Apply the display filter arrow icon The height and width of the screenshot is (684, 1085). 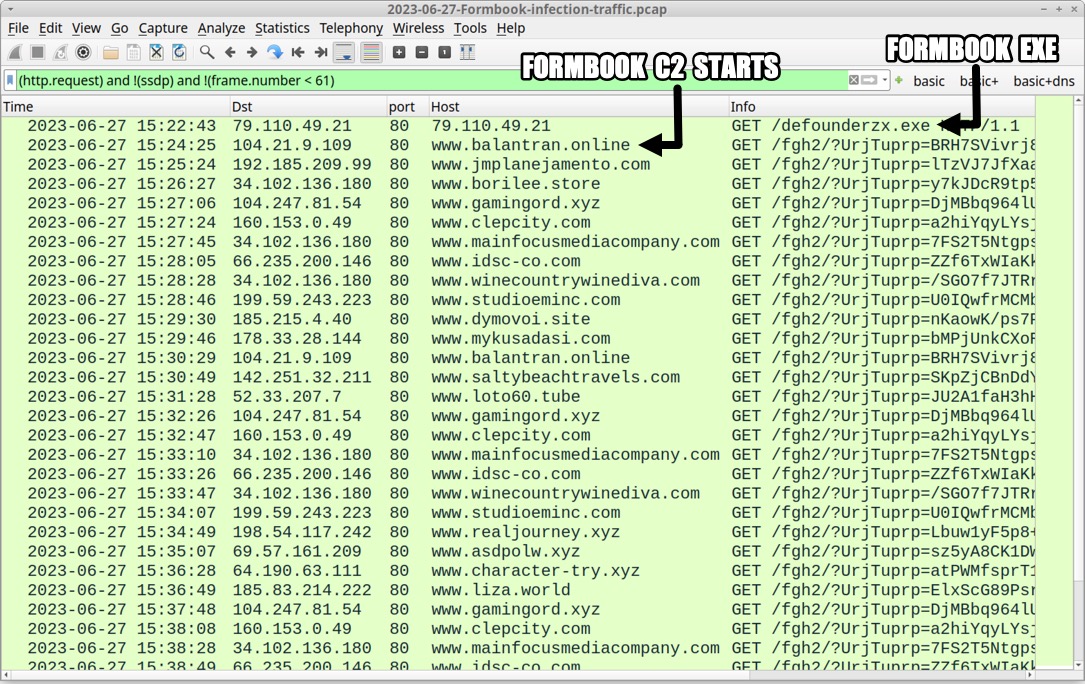pos(869,80)
